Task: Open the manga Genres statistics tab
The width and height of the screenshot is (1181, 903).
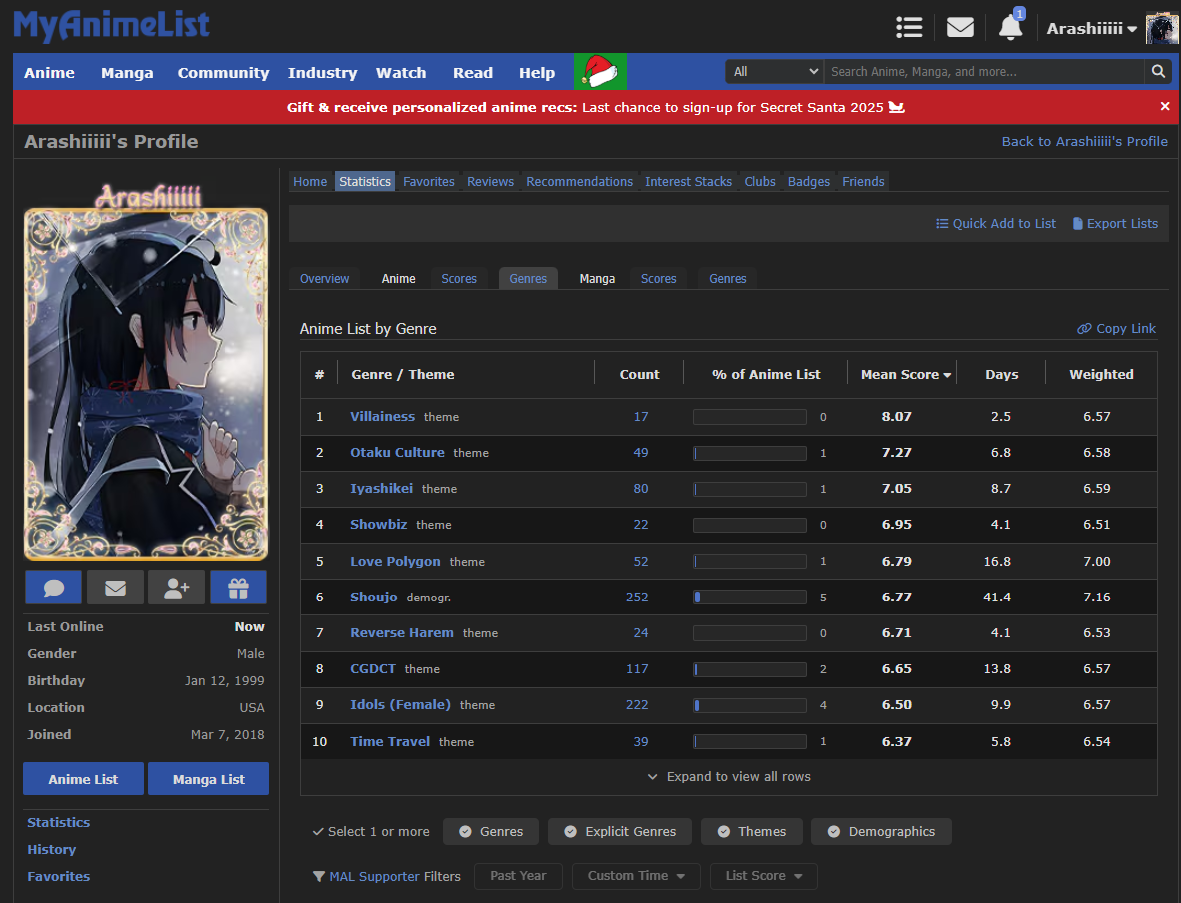Action: point(728,279)
